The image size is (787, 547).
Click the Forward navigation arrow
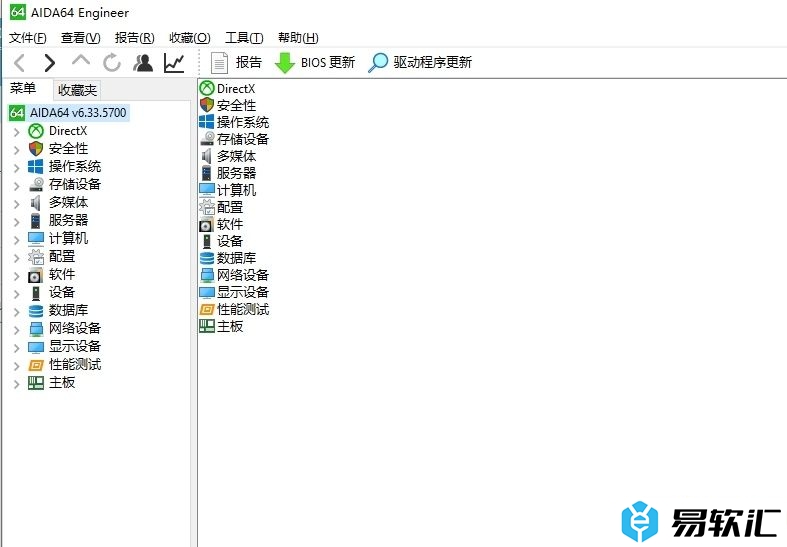(49, 63)
